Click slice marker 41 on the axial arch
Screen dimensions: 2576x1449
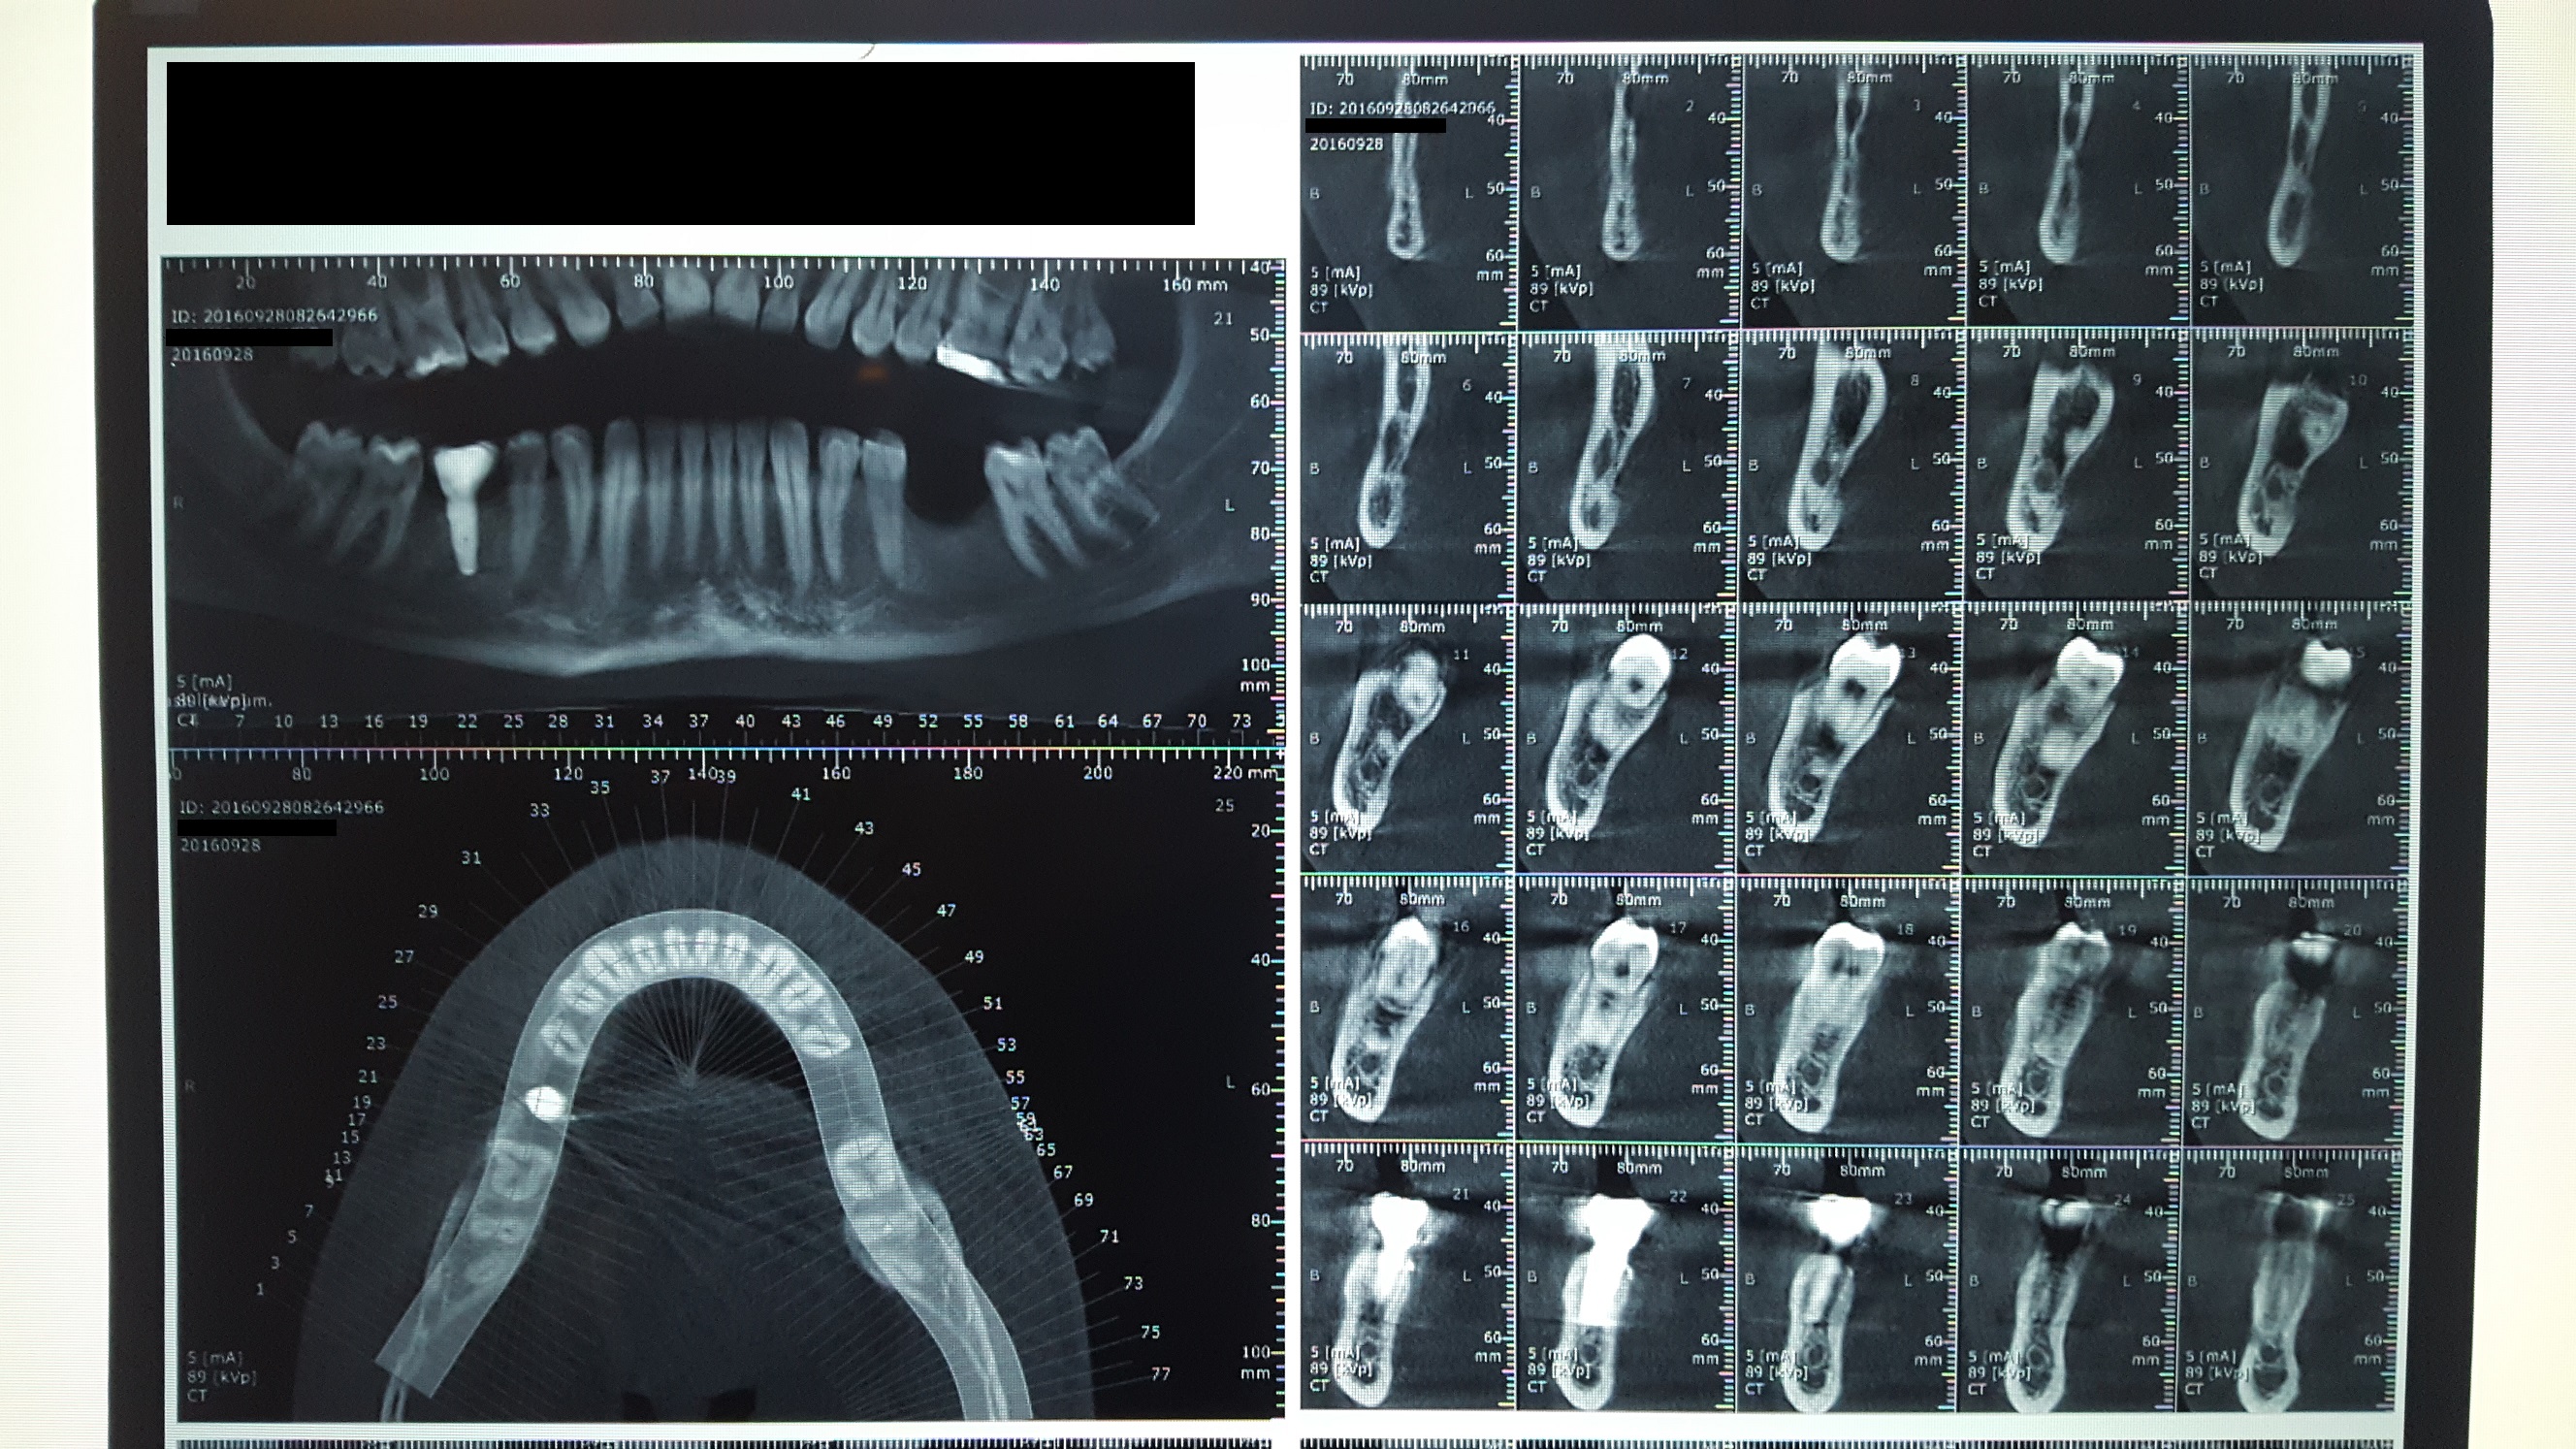[x=800, y=795]
